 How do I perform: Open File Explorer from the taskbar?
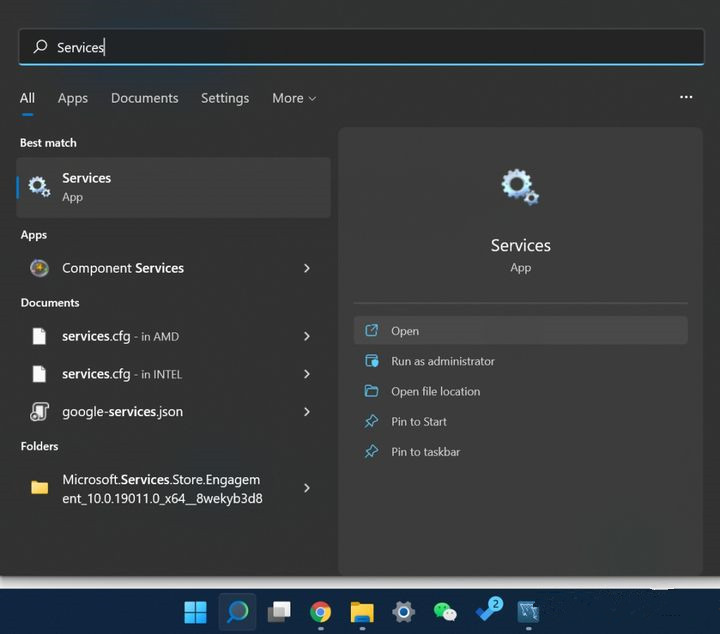coord(362,612)
